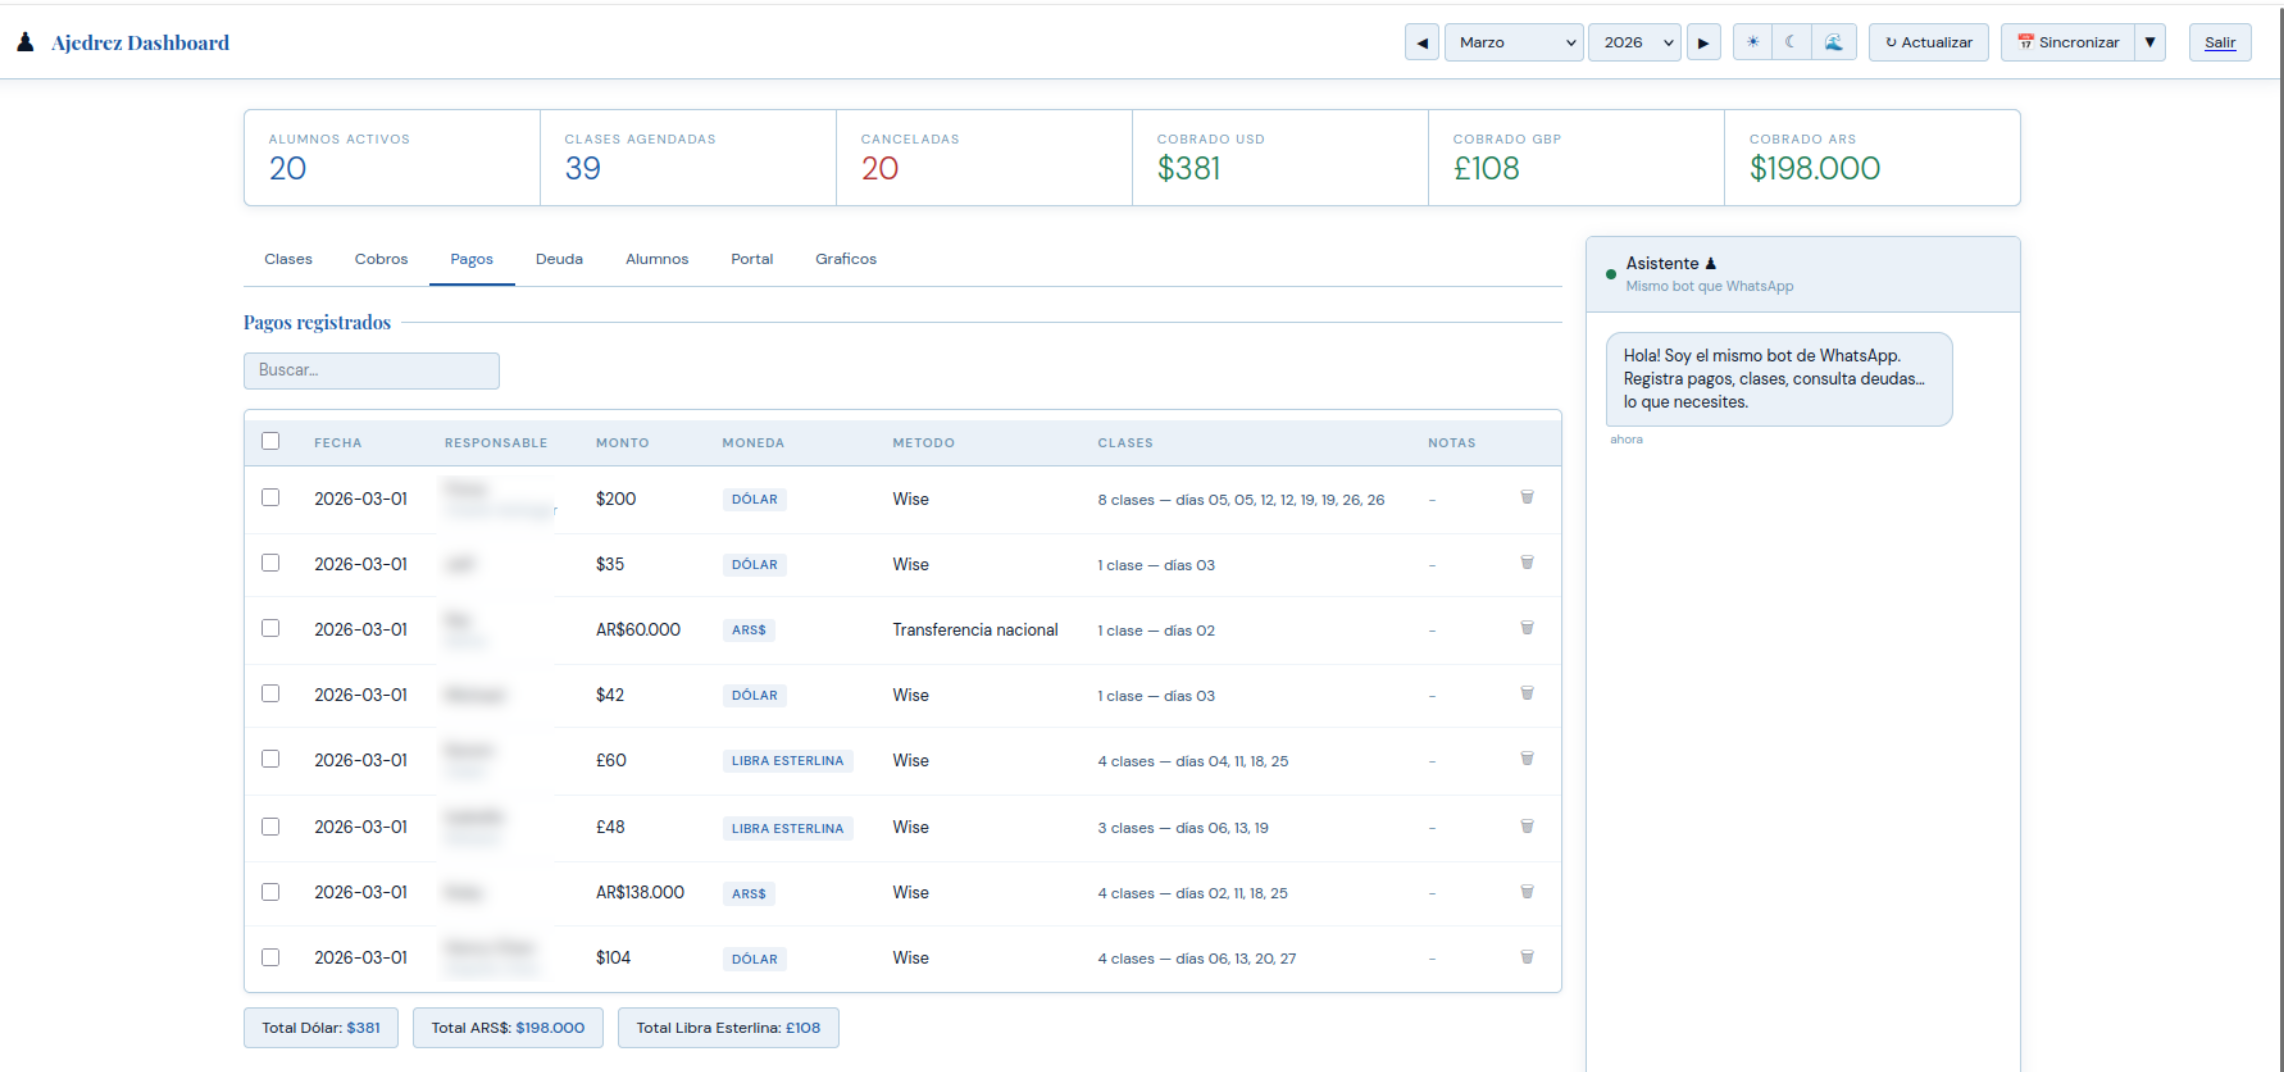This screenshot has height=1073, width=2284.
Task: Open the Graficos tab
Action: point(844,258)
